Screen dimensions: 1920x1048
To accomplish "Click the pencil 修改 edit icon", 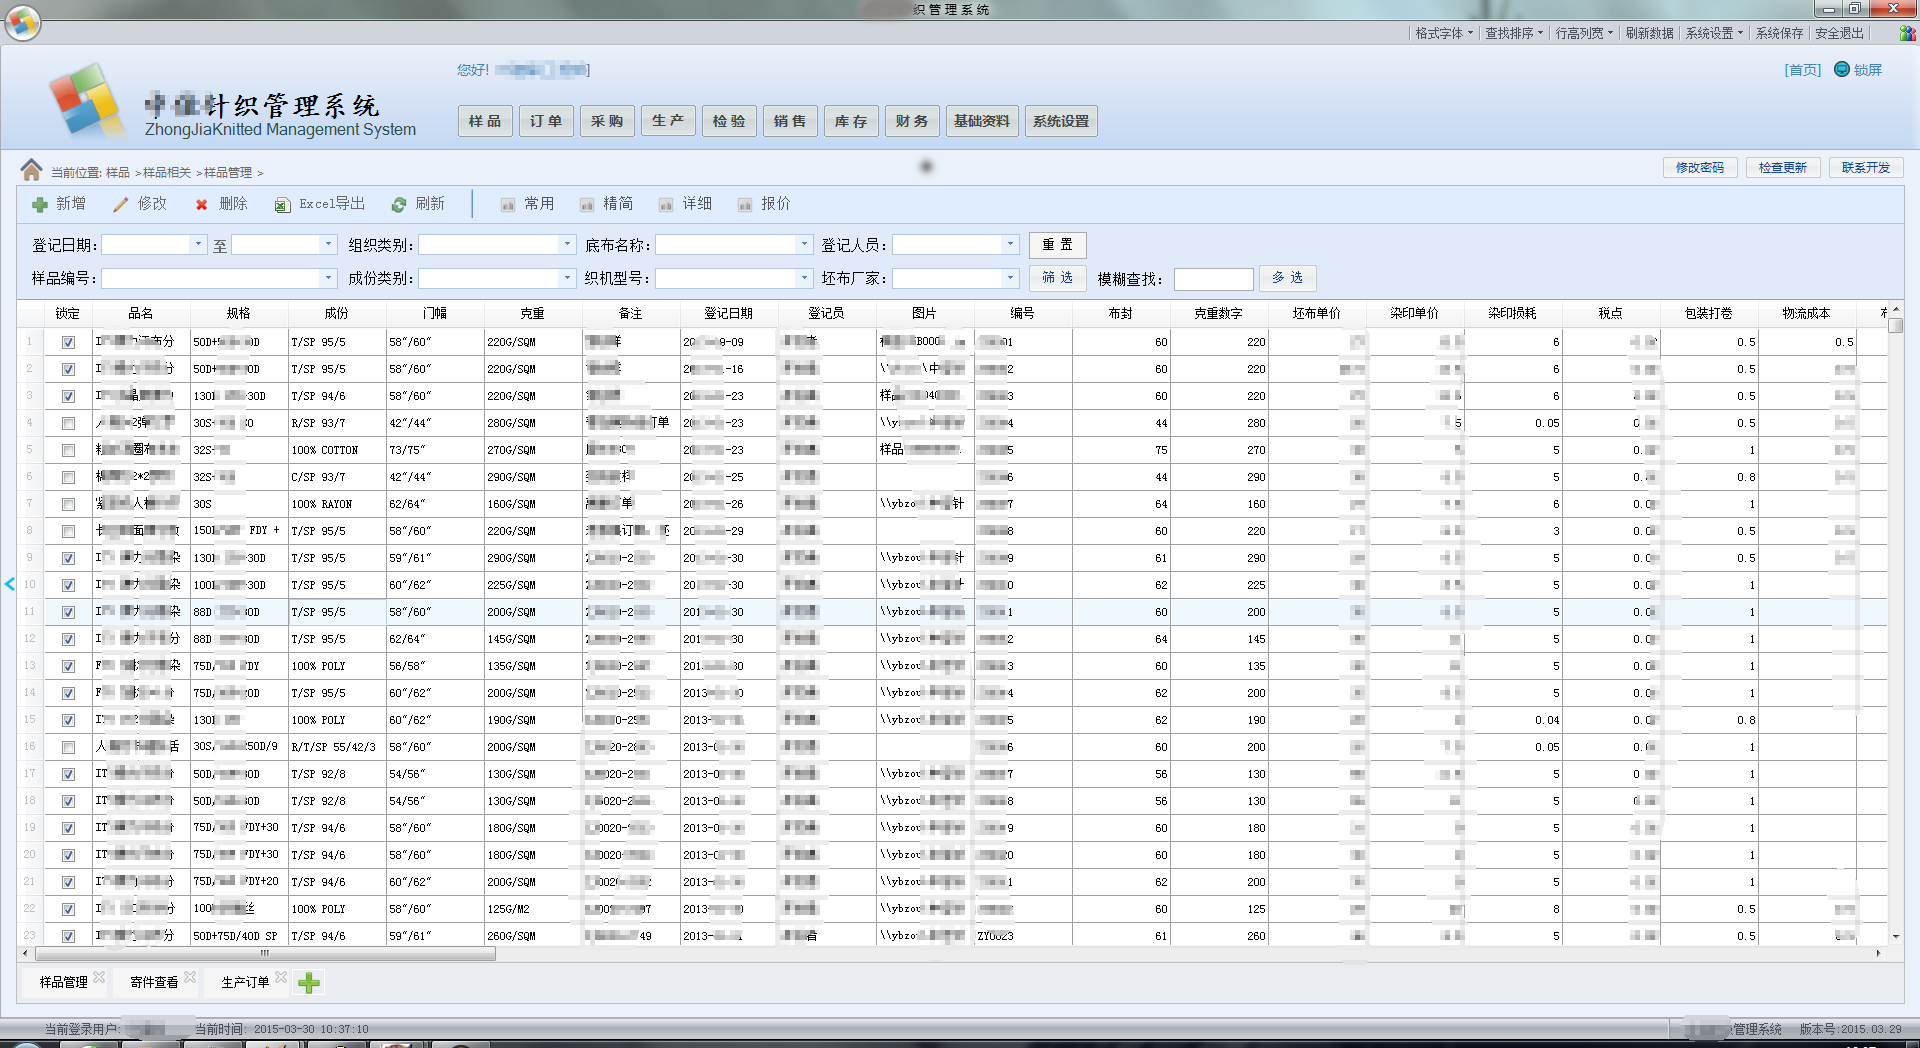I will (121, 205).
